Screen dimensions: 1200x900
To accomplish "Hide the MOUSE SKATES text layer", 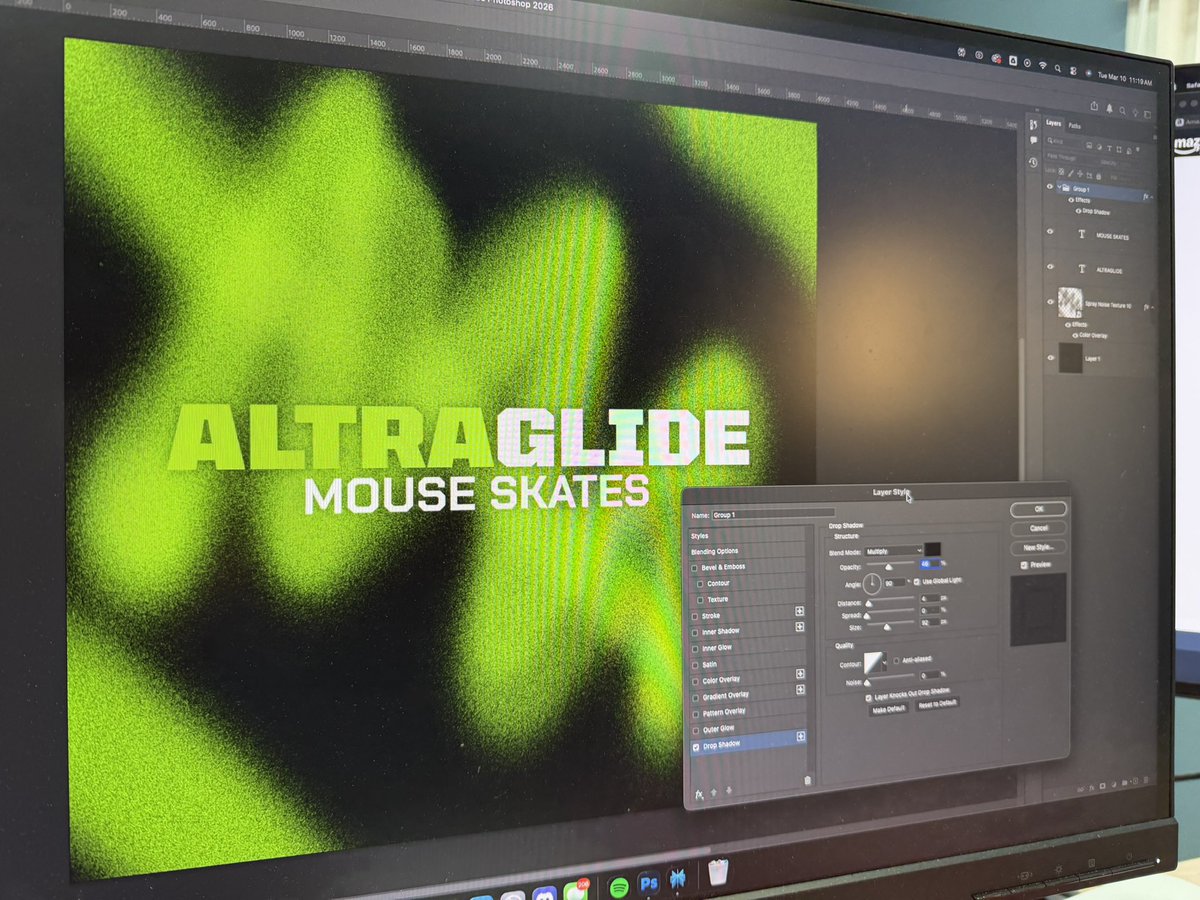I will pos(1050,231).
